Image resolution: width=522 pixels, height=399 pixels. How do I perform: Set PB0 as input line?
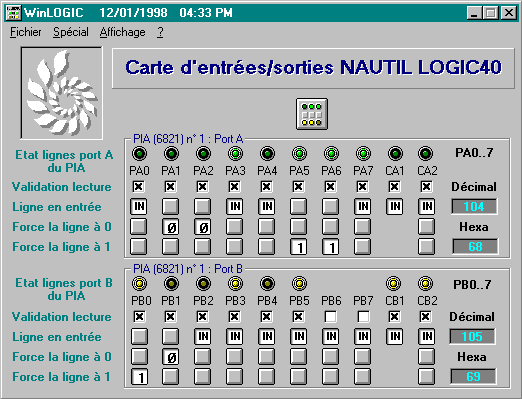(139, 336)
